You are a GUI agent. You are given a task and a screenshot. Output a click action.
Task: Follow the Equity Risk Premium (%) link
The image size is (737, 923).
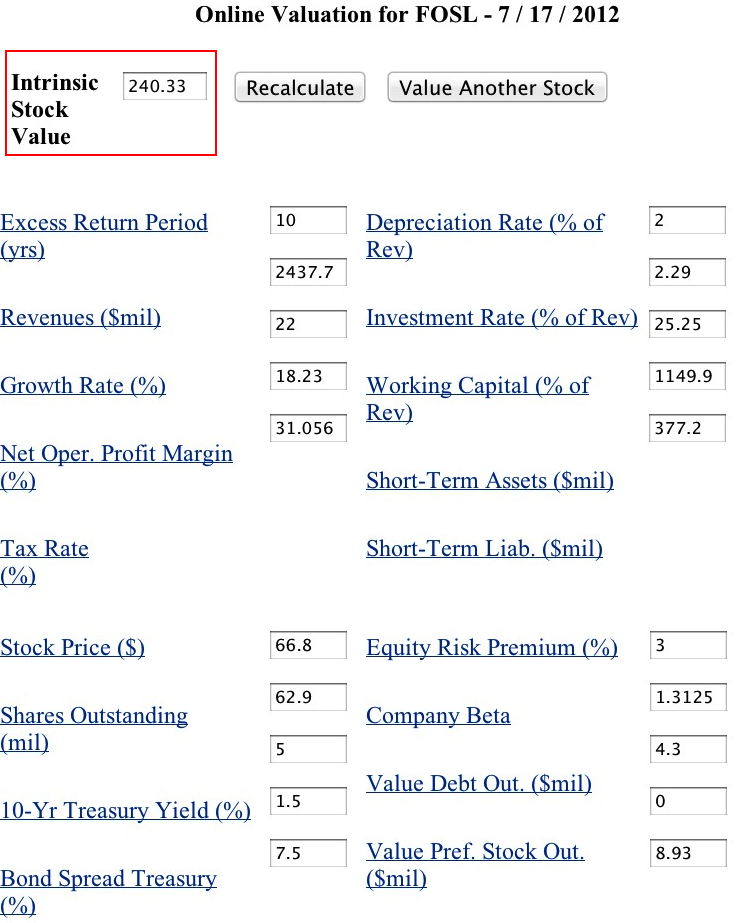coord(492,648)
